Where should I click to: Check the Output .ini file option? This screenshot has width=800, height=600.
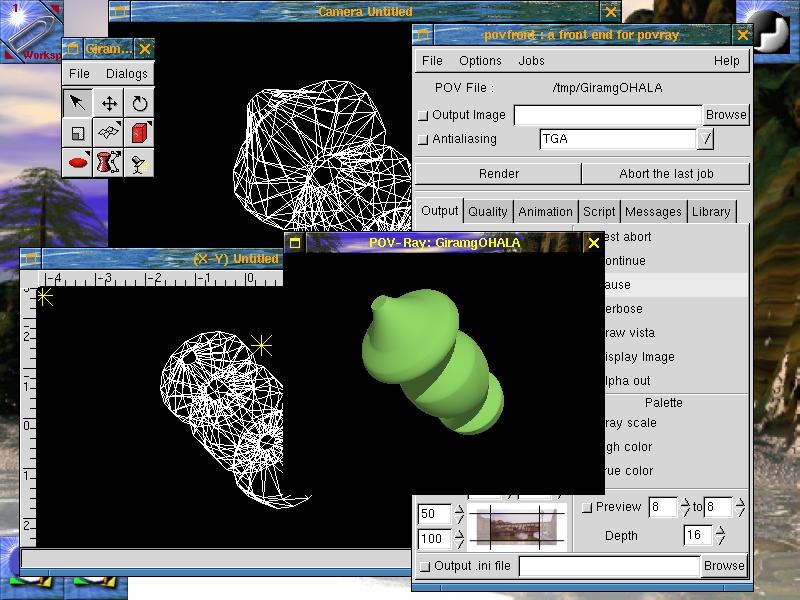click(x=424, y=566)
